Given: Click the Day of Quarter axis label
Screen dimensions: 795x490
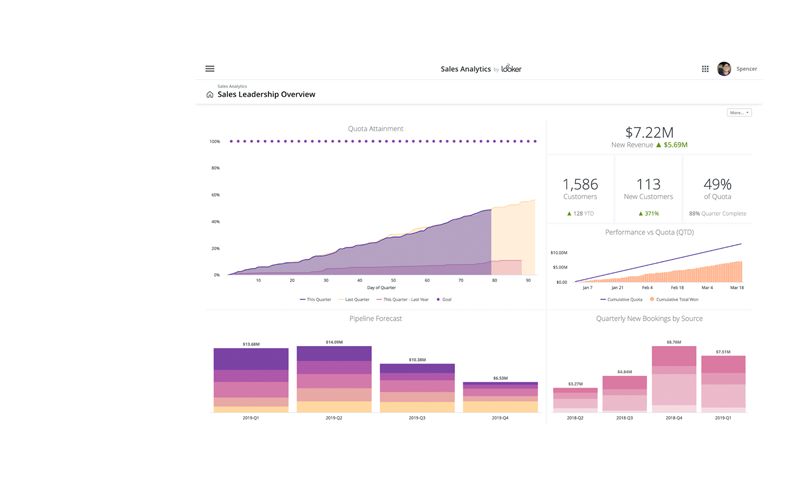Looking at the screenshot, I should tap(381, 288).
